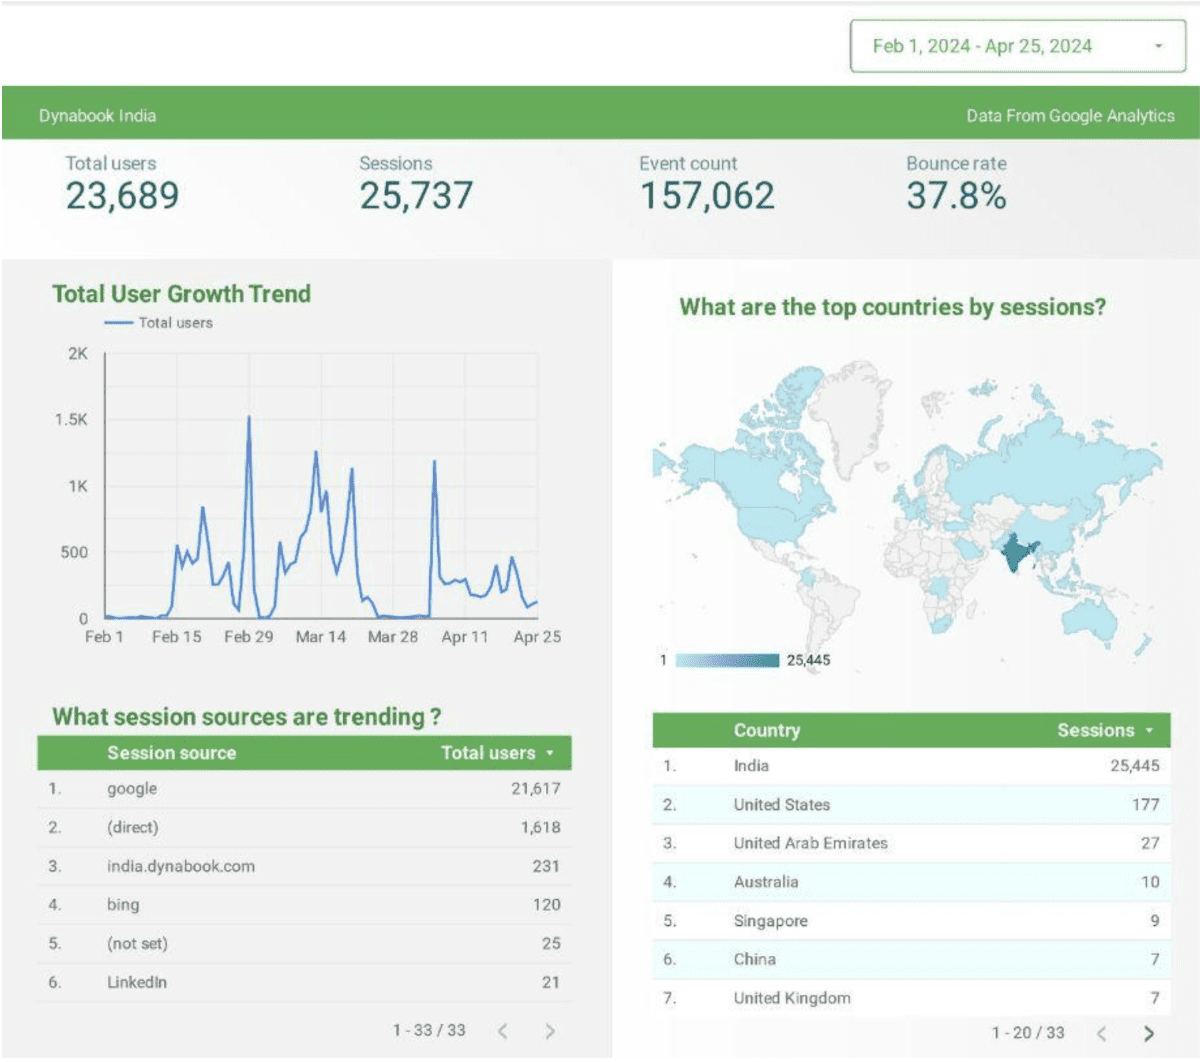The image size is (1200, 1062).
Task: Open the date range dropdown arrow
Action: (x=1158, y=46)
